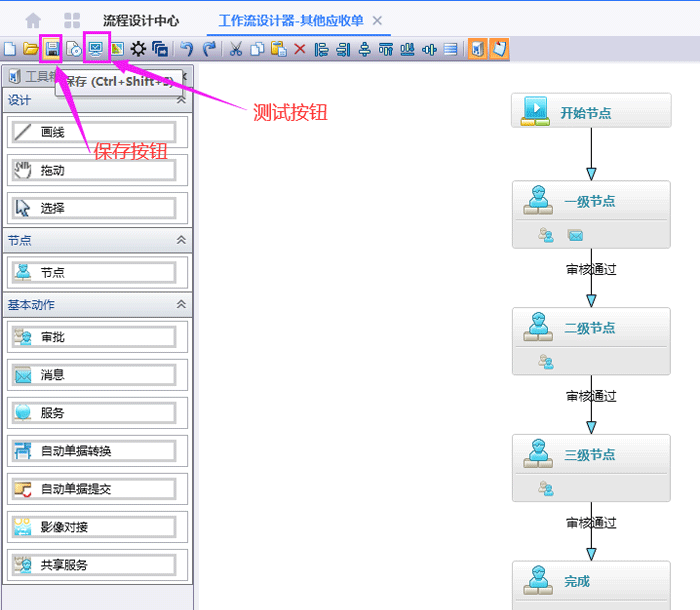Click the Cut scissors icon
This screenshot has height=610, width=700.
point(236,48)
